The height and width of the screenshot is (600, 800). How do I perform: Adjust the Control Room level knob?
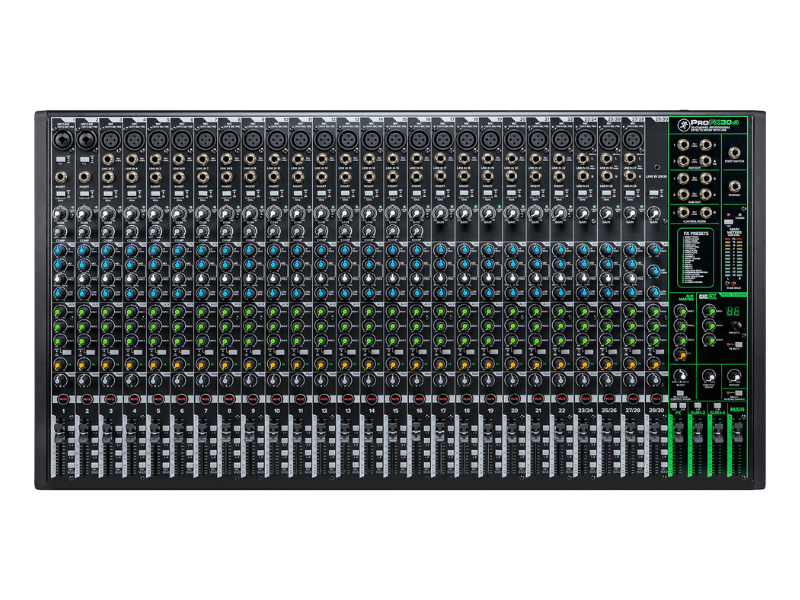708,376
